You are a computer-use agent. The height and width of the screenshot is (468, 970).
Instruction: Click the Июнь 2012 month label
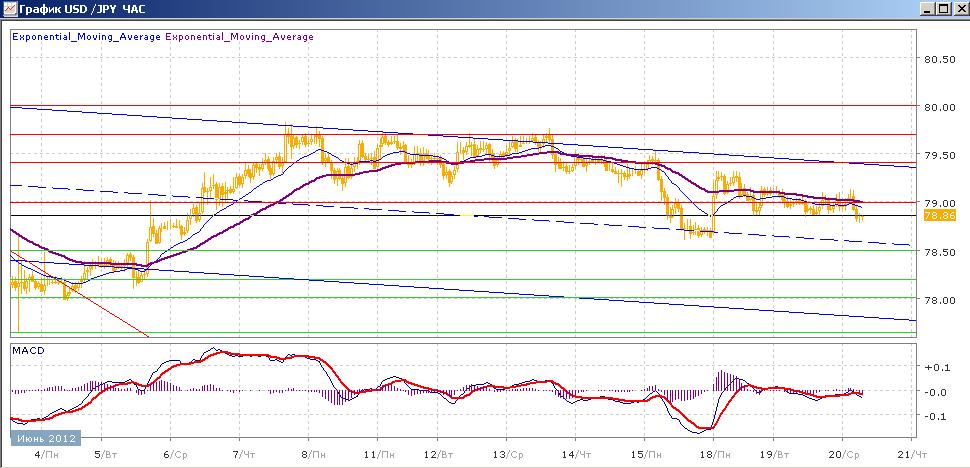coord(44,438)
